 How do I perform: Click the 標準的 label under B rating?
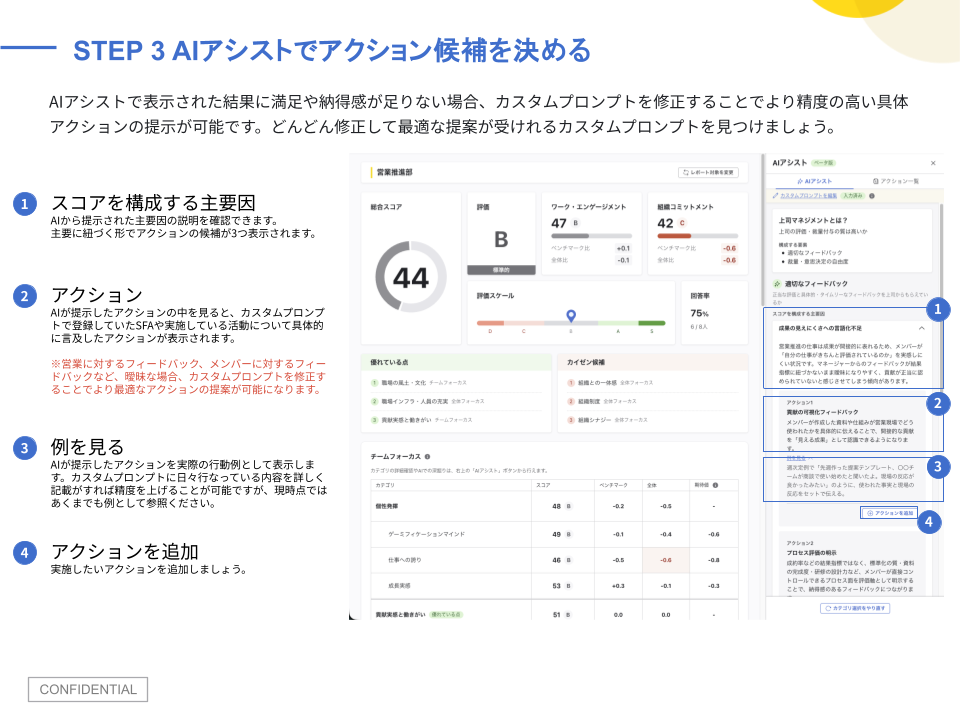[x=501, y=270]
